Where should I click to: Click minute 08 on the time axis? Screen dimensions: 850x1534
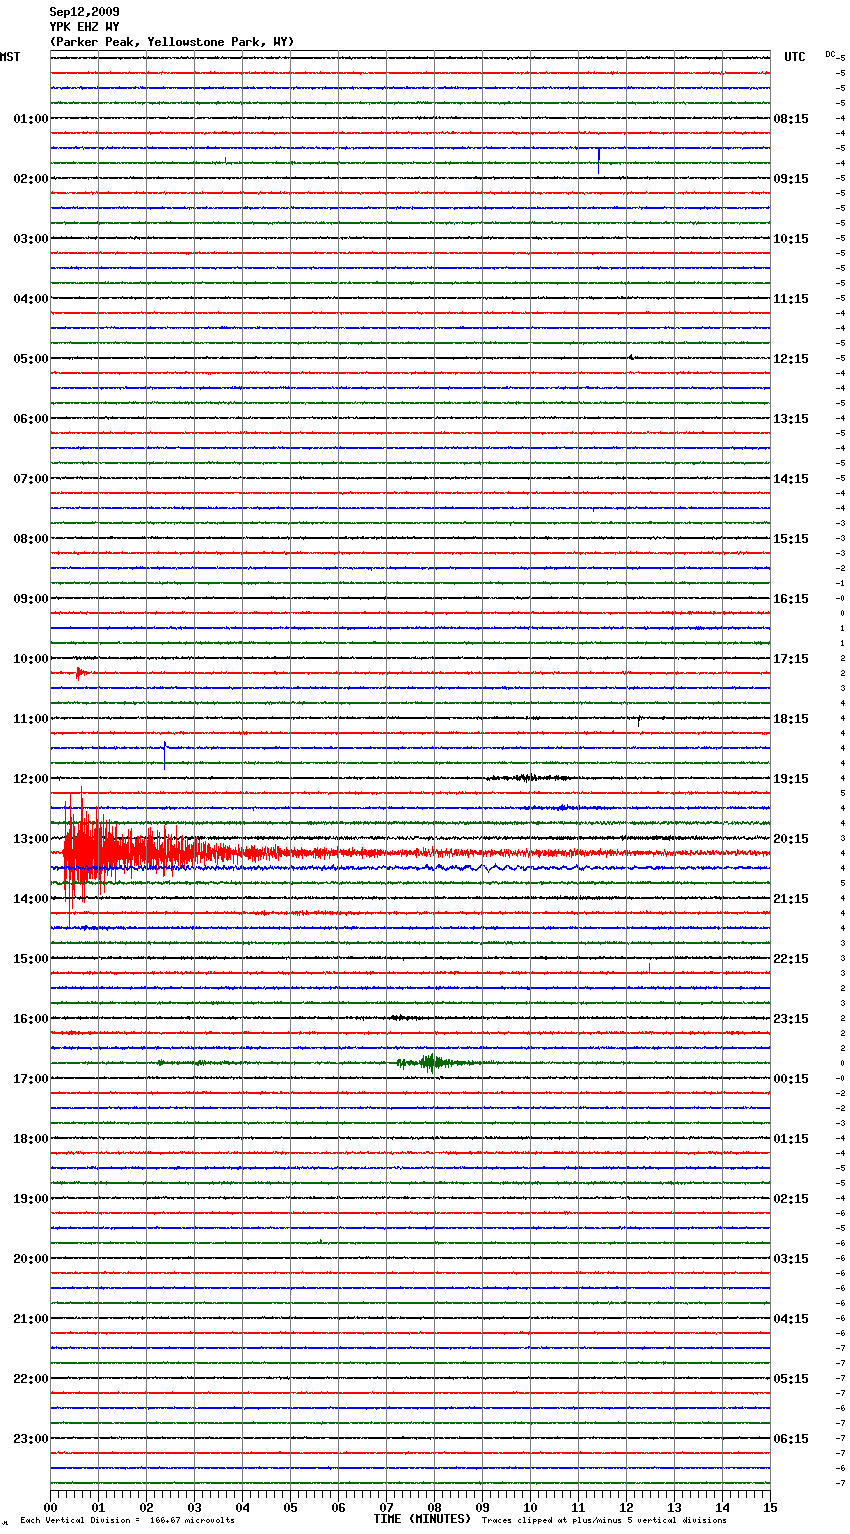tap(434, 1507)
